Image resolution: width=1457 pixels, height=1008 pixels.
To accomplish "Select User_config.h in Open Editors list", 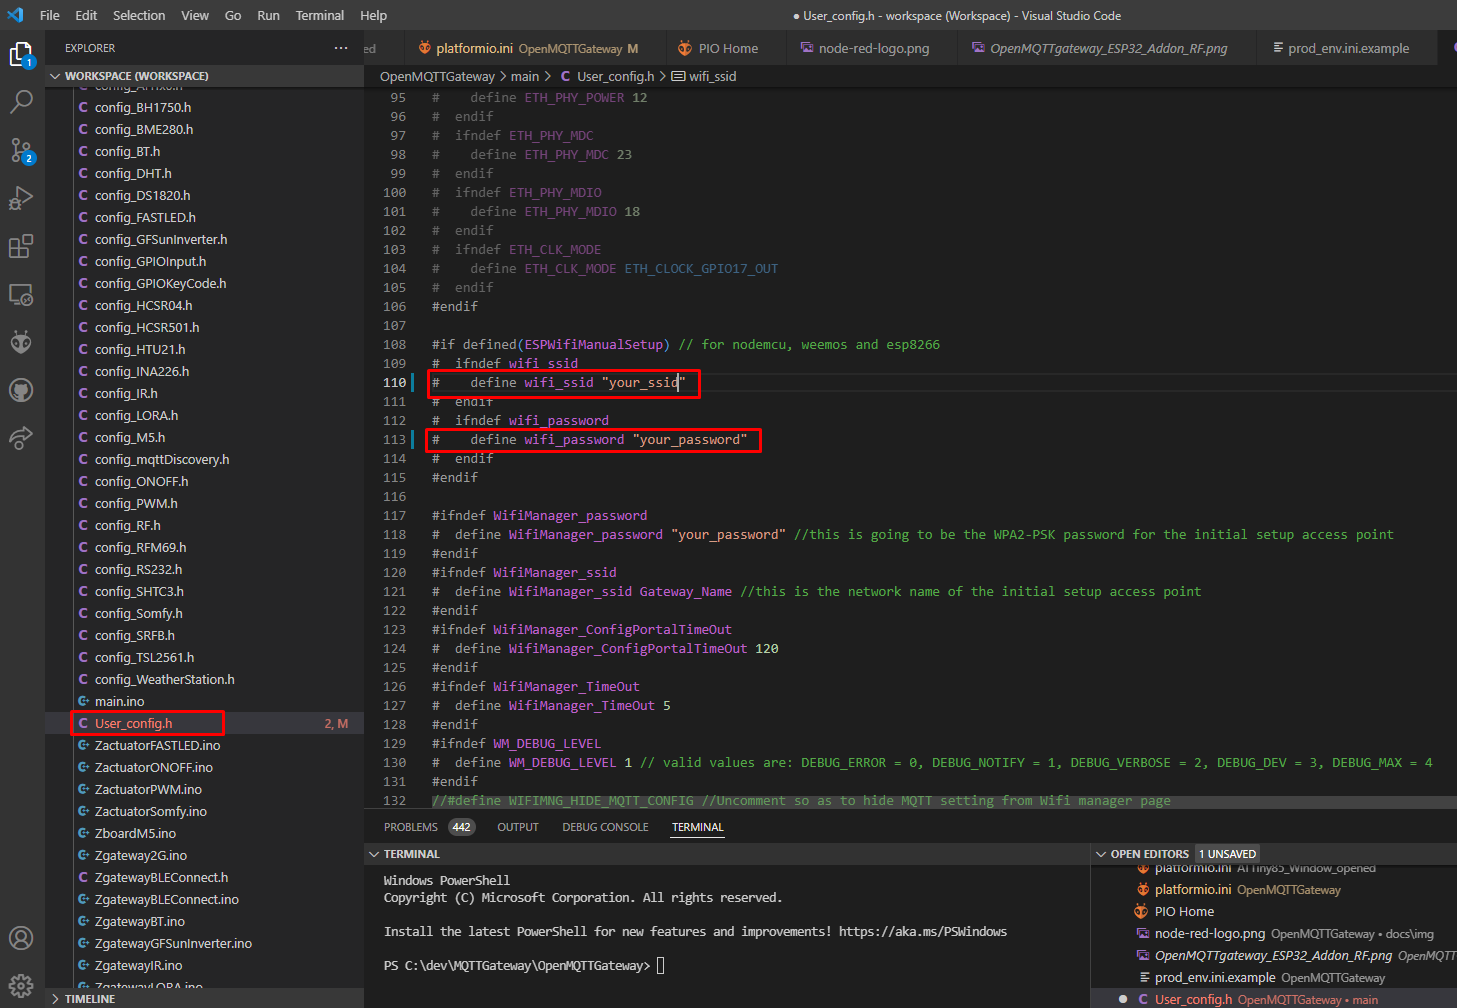I will (1275, 999).
